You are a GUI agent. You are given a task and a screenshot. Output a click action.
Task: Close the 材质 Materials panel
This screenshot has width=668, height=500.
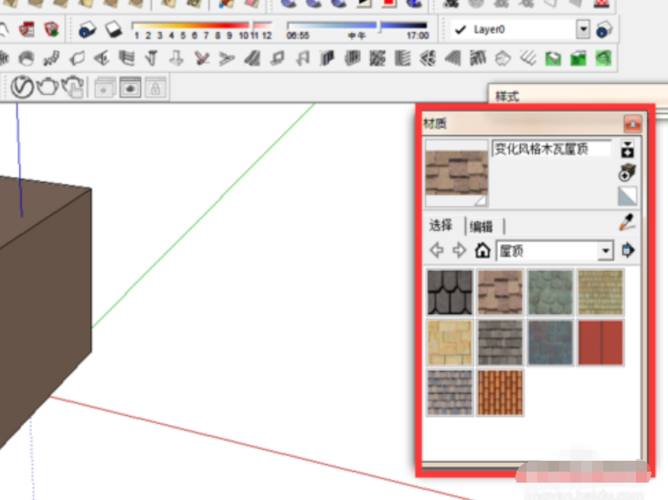[x=633, y=124]
